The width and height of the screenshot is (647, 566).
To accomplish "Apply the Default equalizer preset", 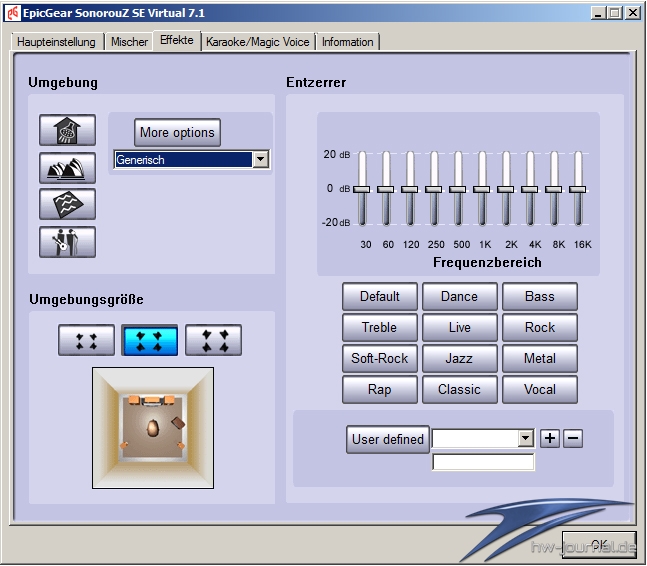I will (380, 296).
